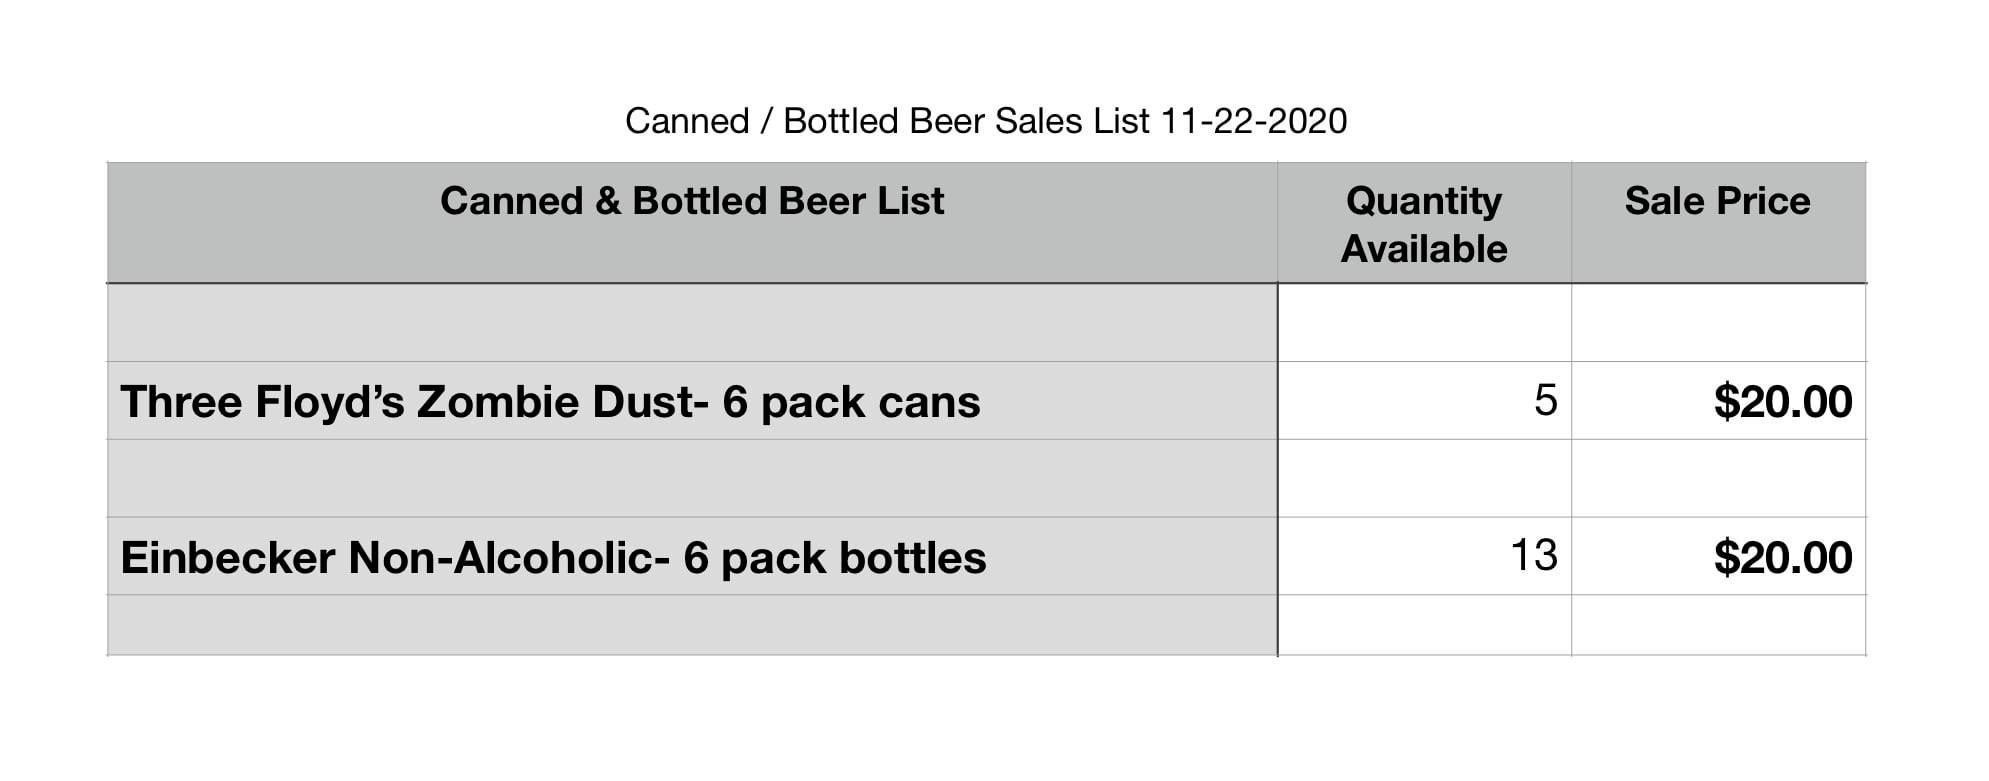Click the $20.00 price for Zombie Dust

1783,402
